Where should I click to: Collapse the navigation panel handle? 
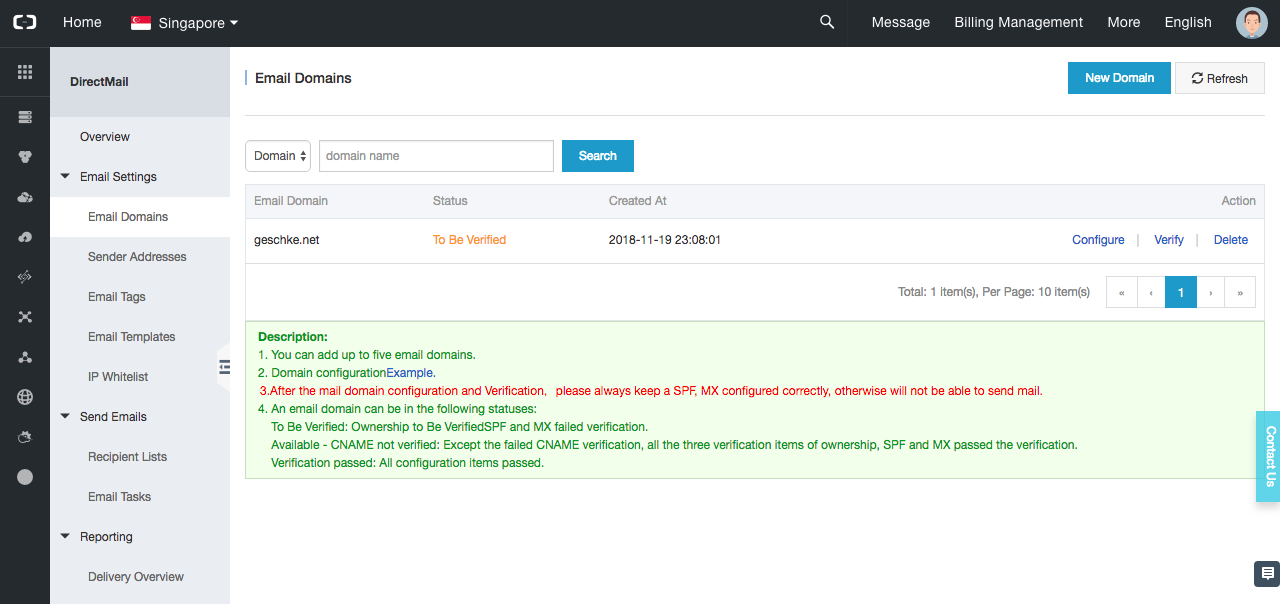click(224, 367)
